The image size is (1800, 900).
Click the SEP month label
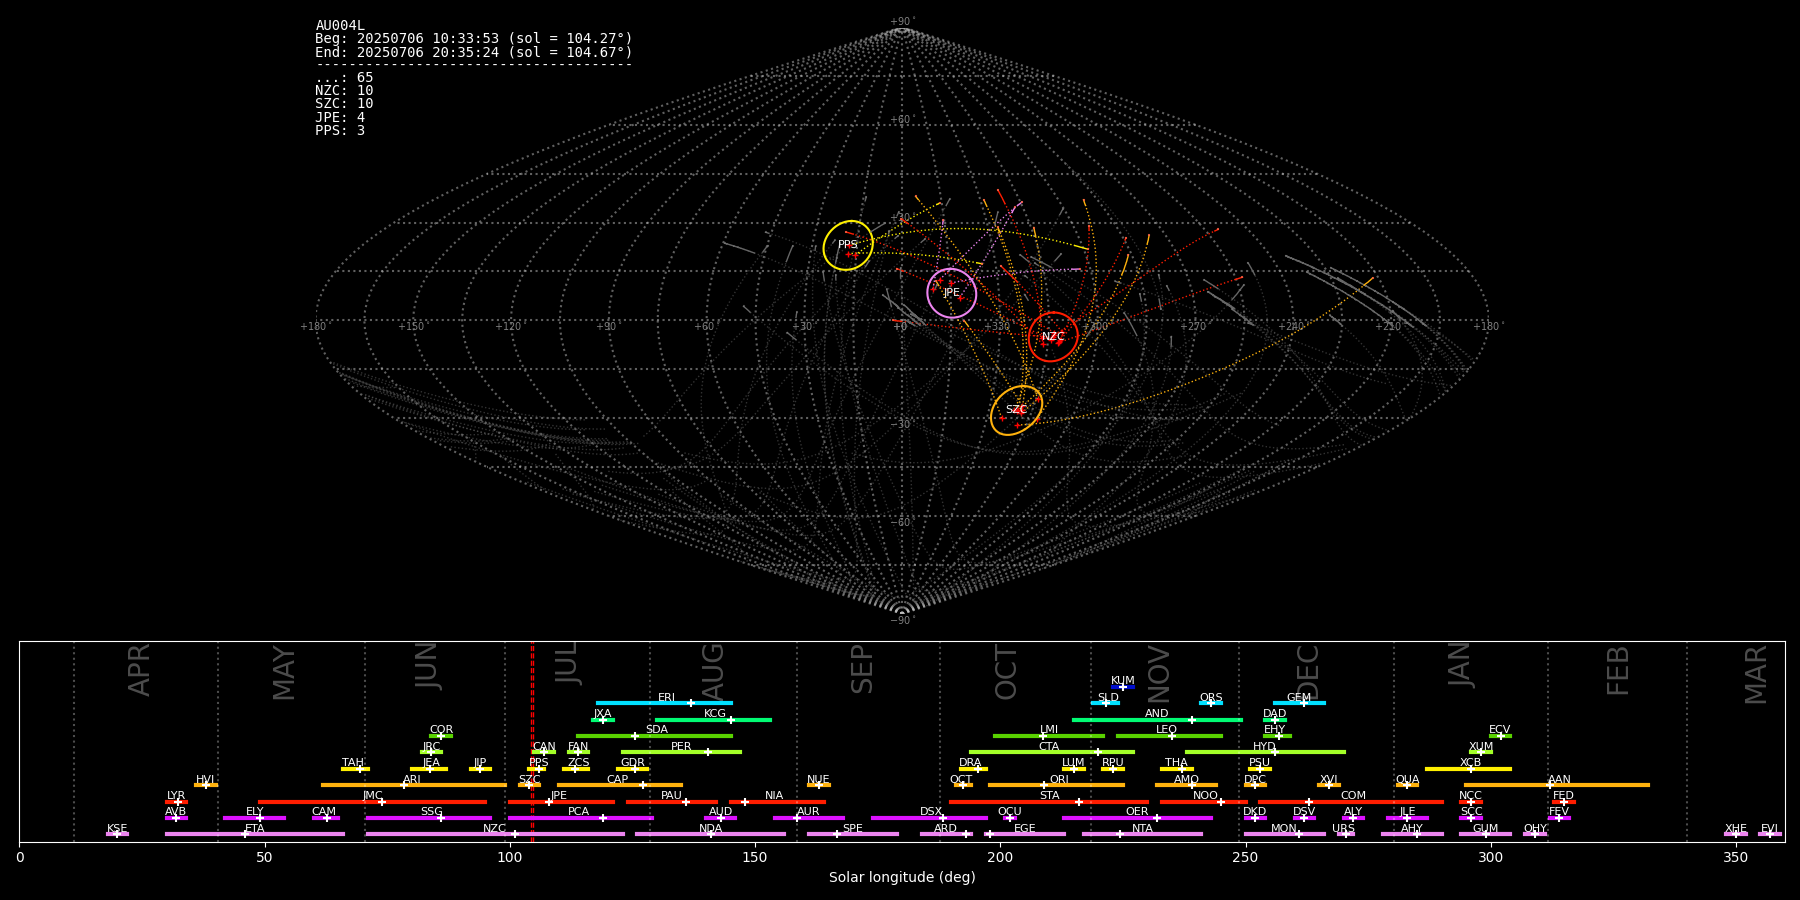862,669
